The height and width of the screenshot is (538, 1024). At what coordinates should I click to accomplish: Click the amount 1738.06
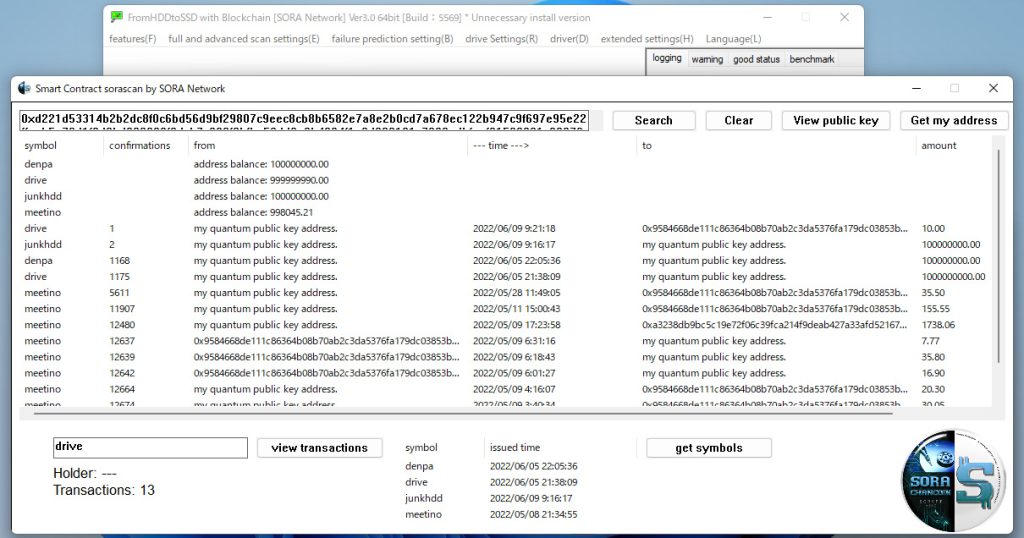click(938, 324)
